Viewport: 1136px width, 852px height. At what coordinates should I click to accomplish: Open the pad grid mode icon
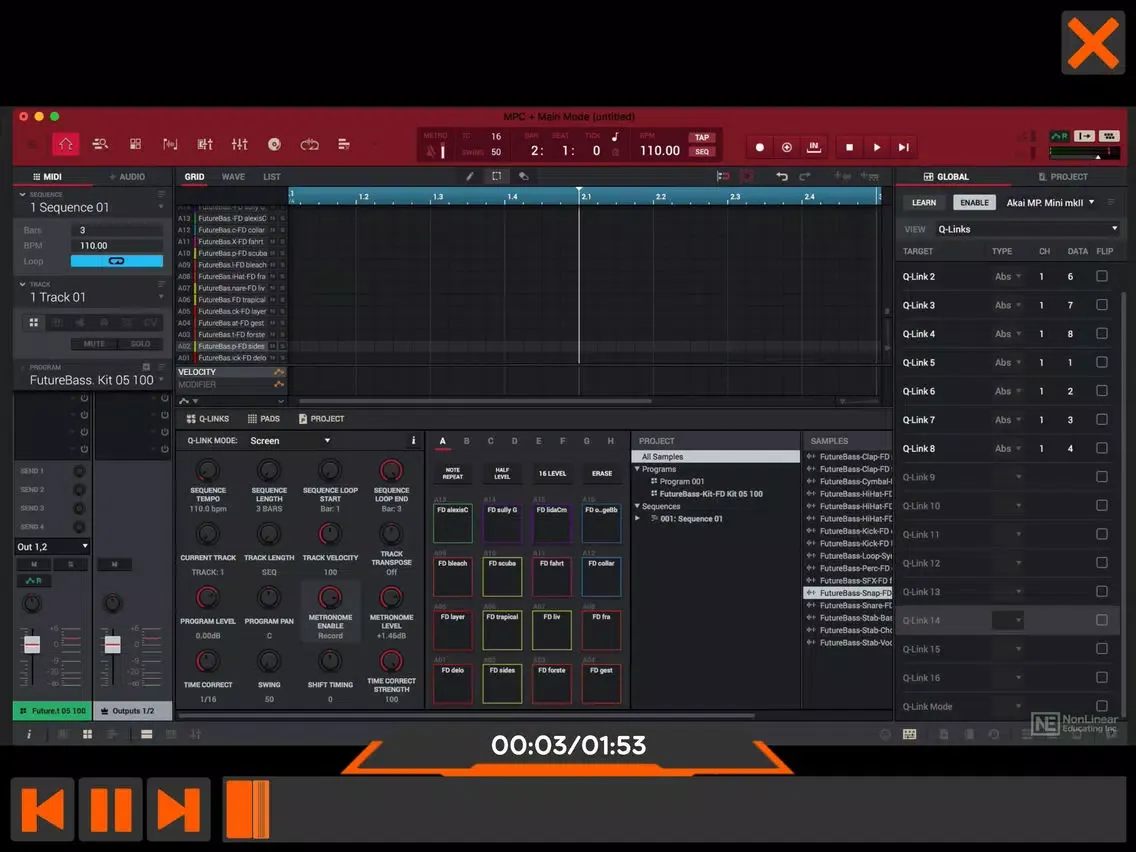pos(135,144)
